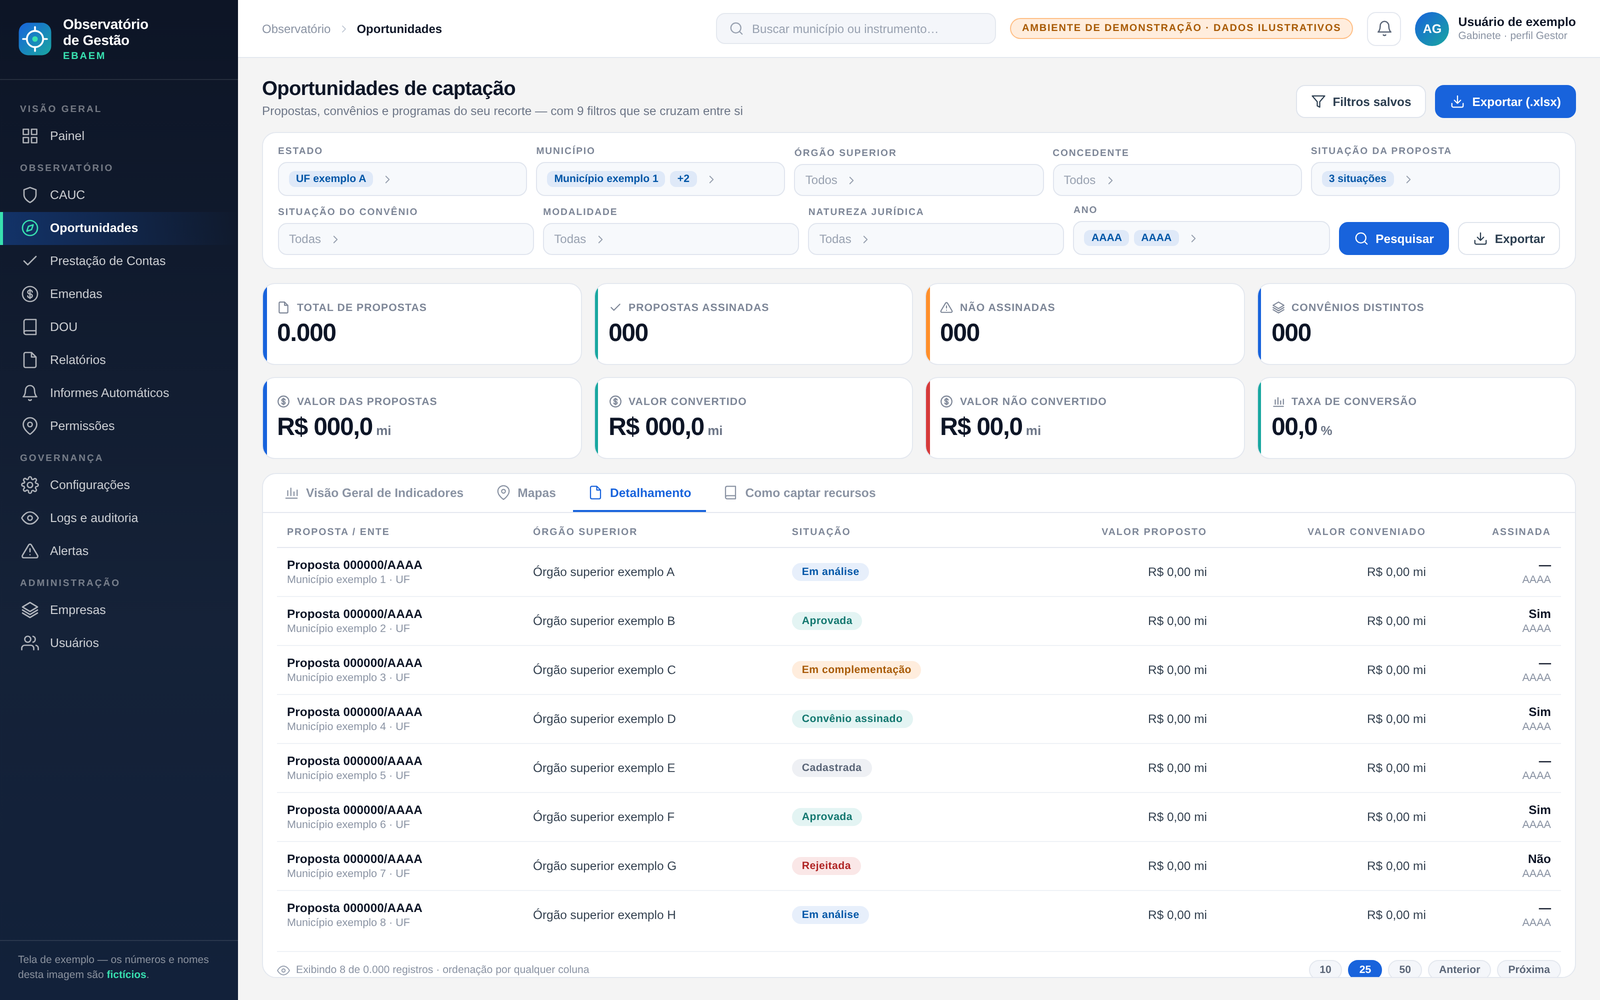This screenshot has width=1600, height=1000.
Task: Click the Emendas dollar-coin icon
Action: (x=30, y=294)
